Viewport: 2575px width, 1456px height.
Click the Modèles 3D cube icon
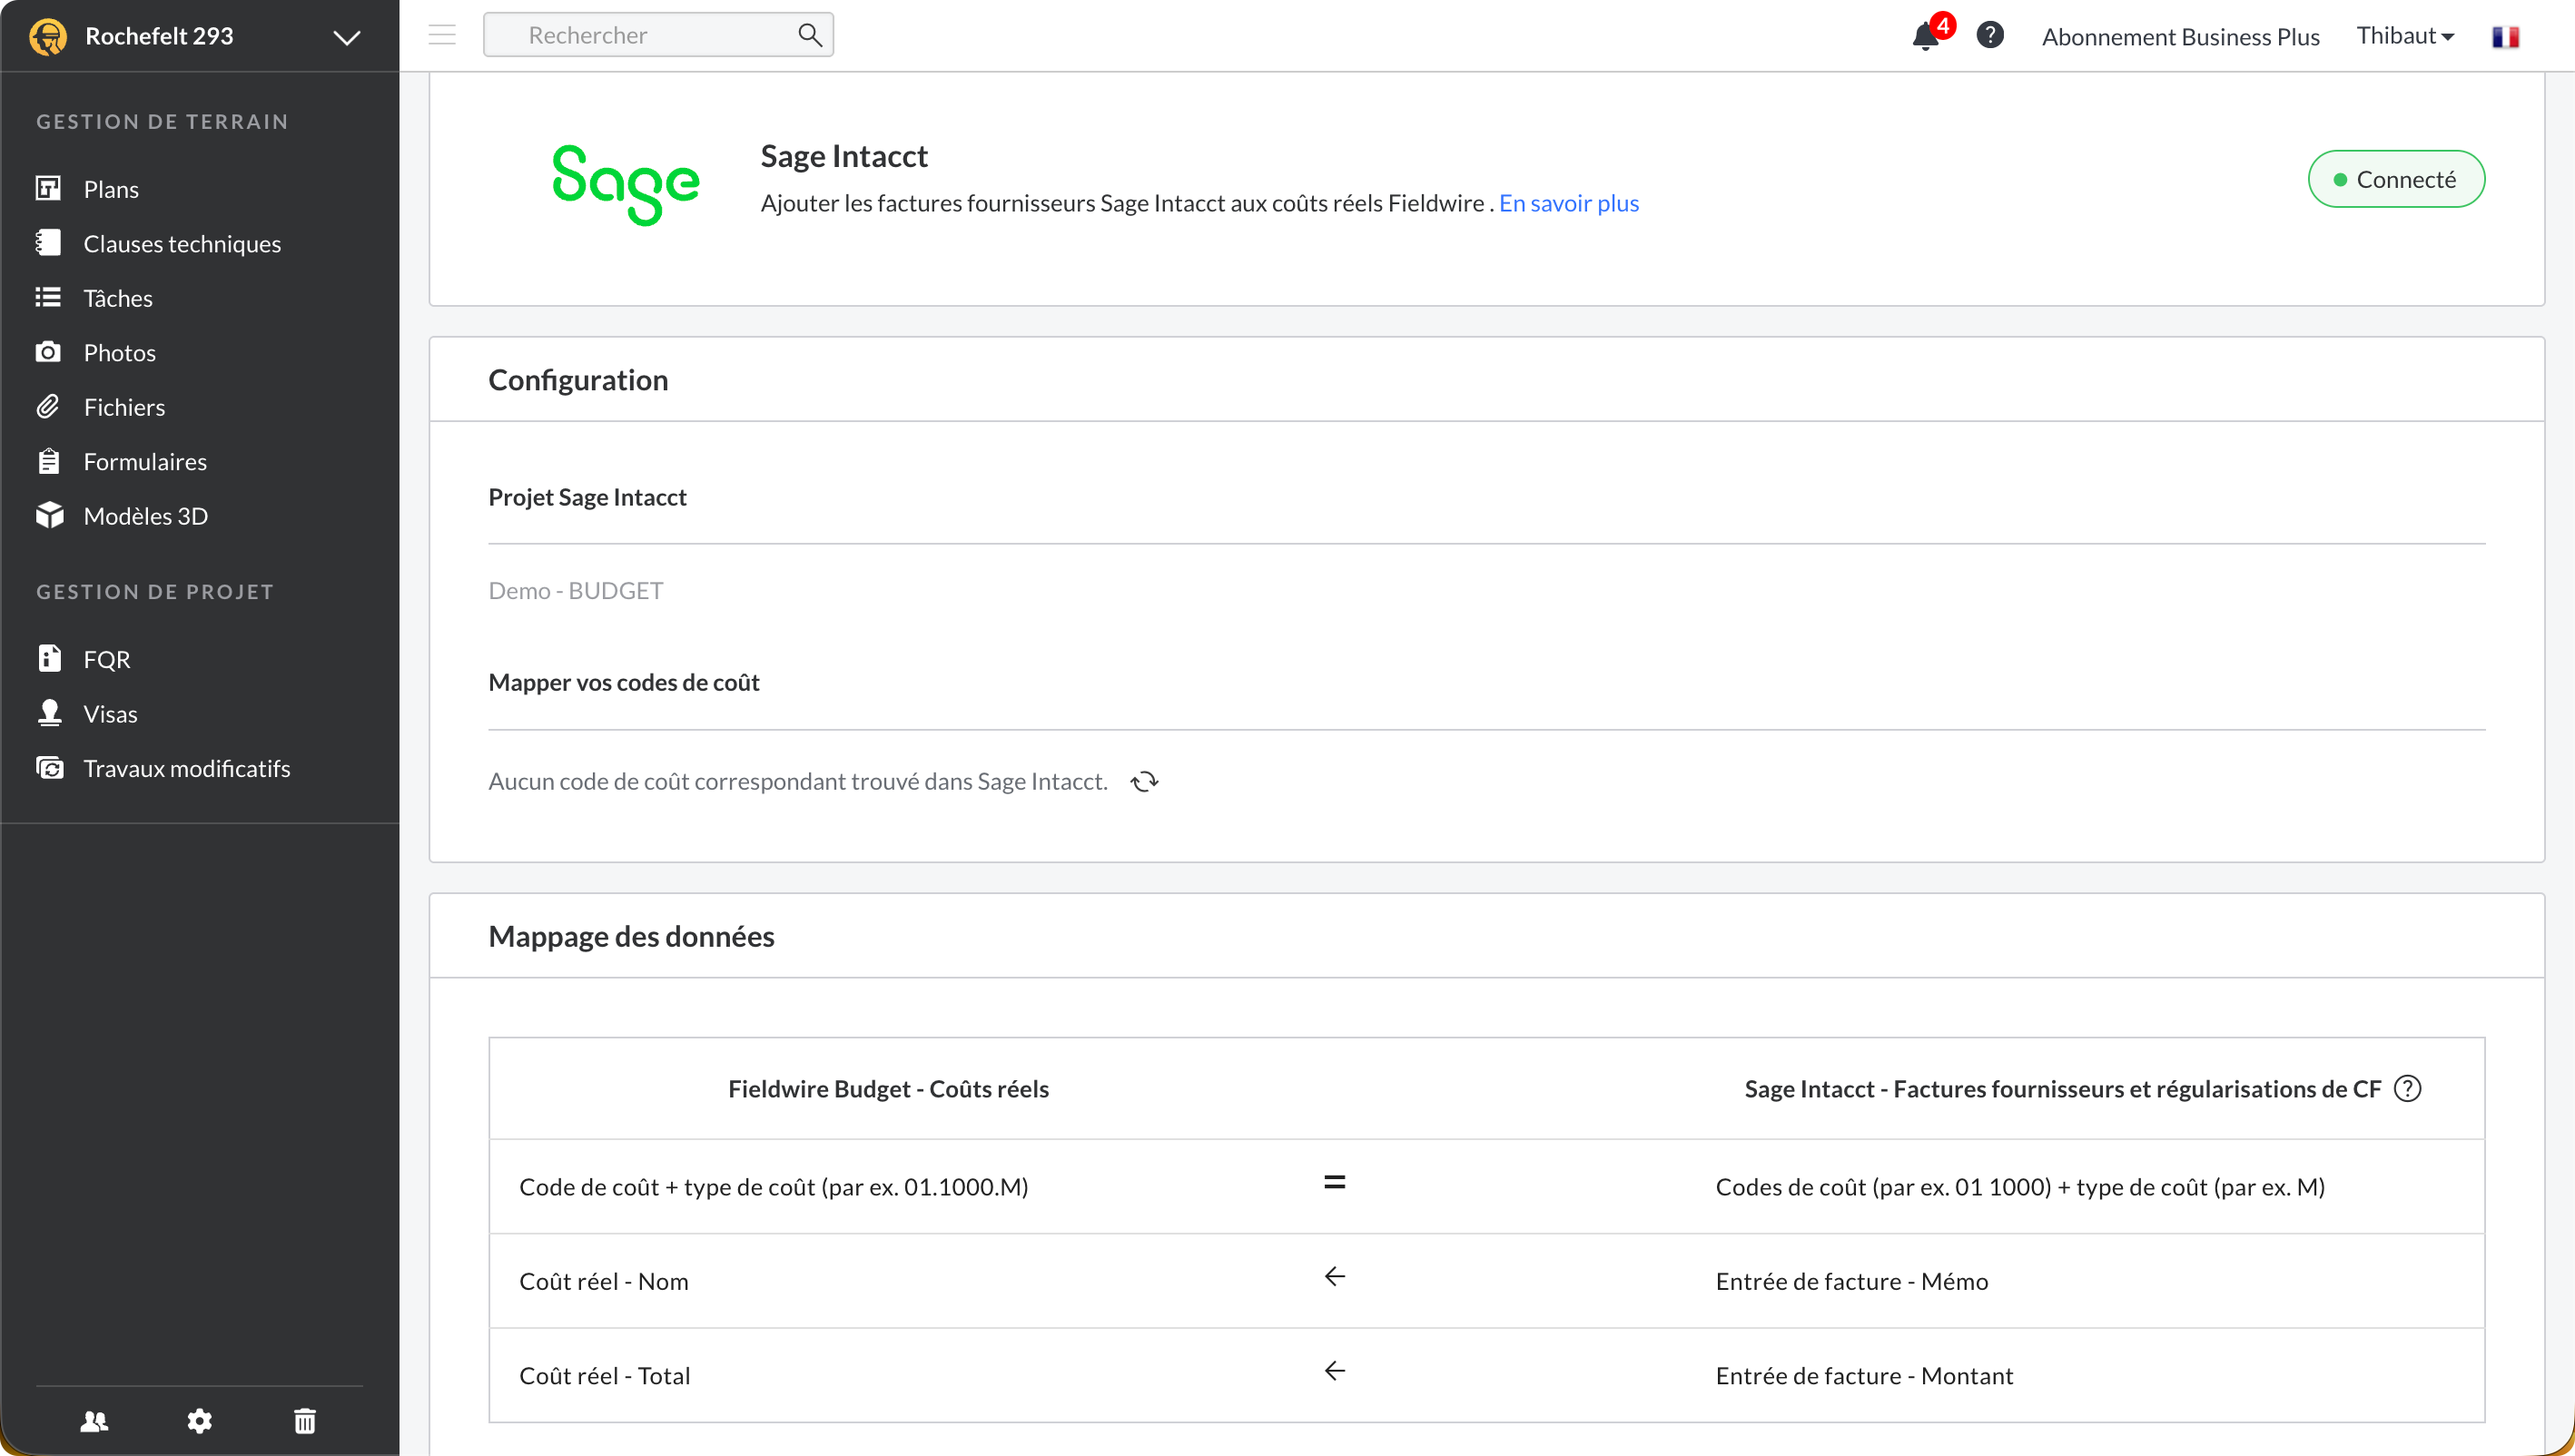[x=49, y=515]
